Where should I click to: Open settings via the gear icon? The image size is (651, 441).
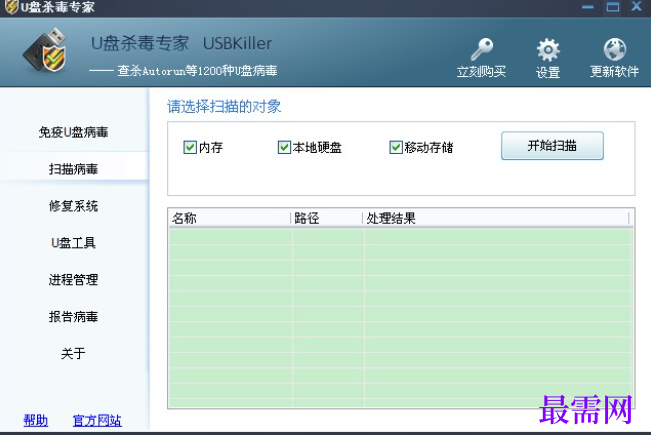pos(548,49)
